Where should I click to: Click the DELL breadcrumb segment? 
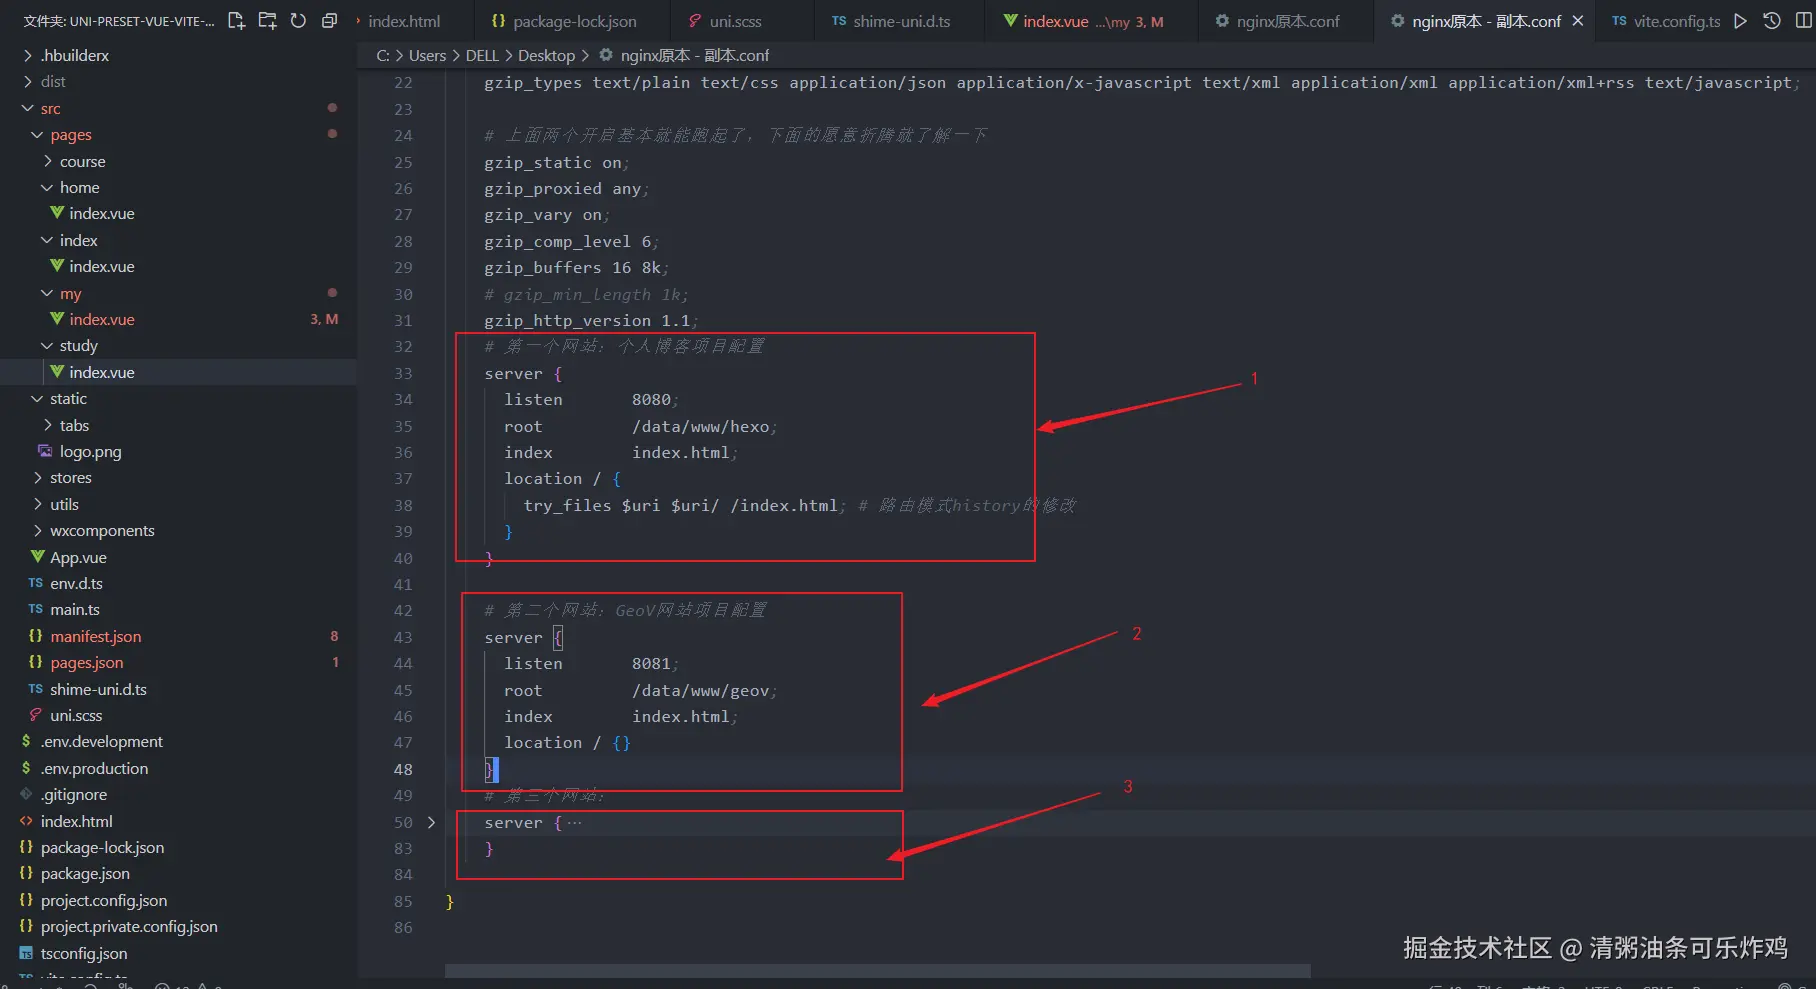pos(482,55)
